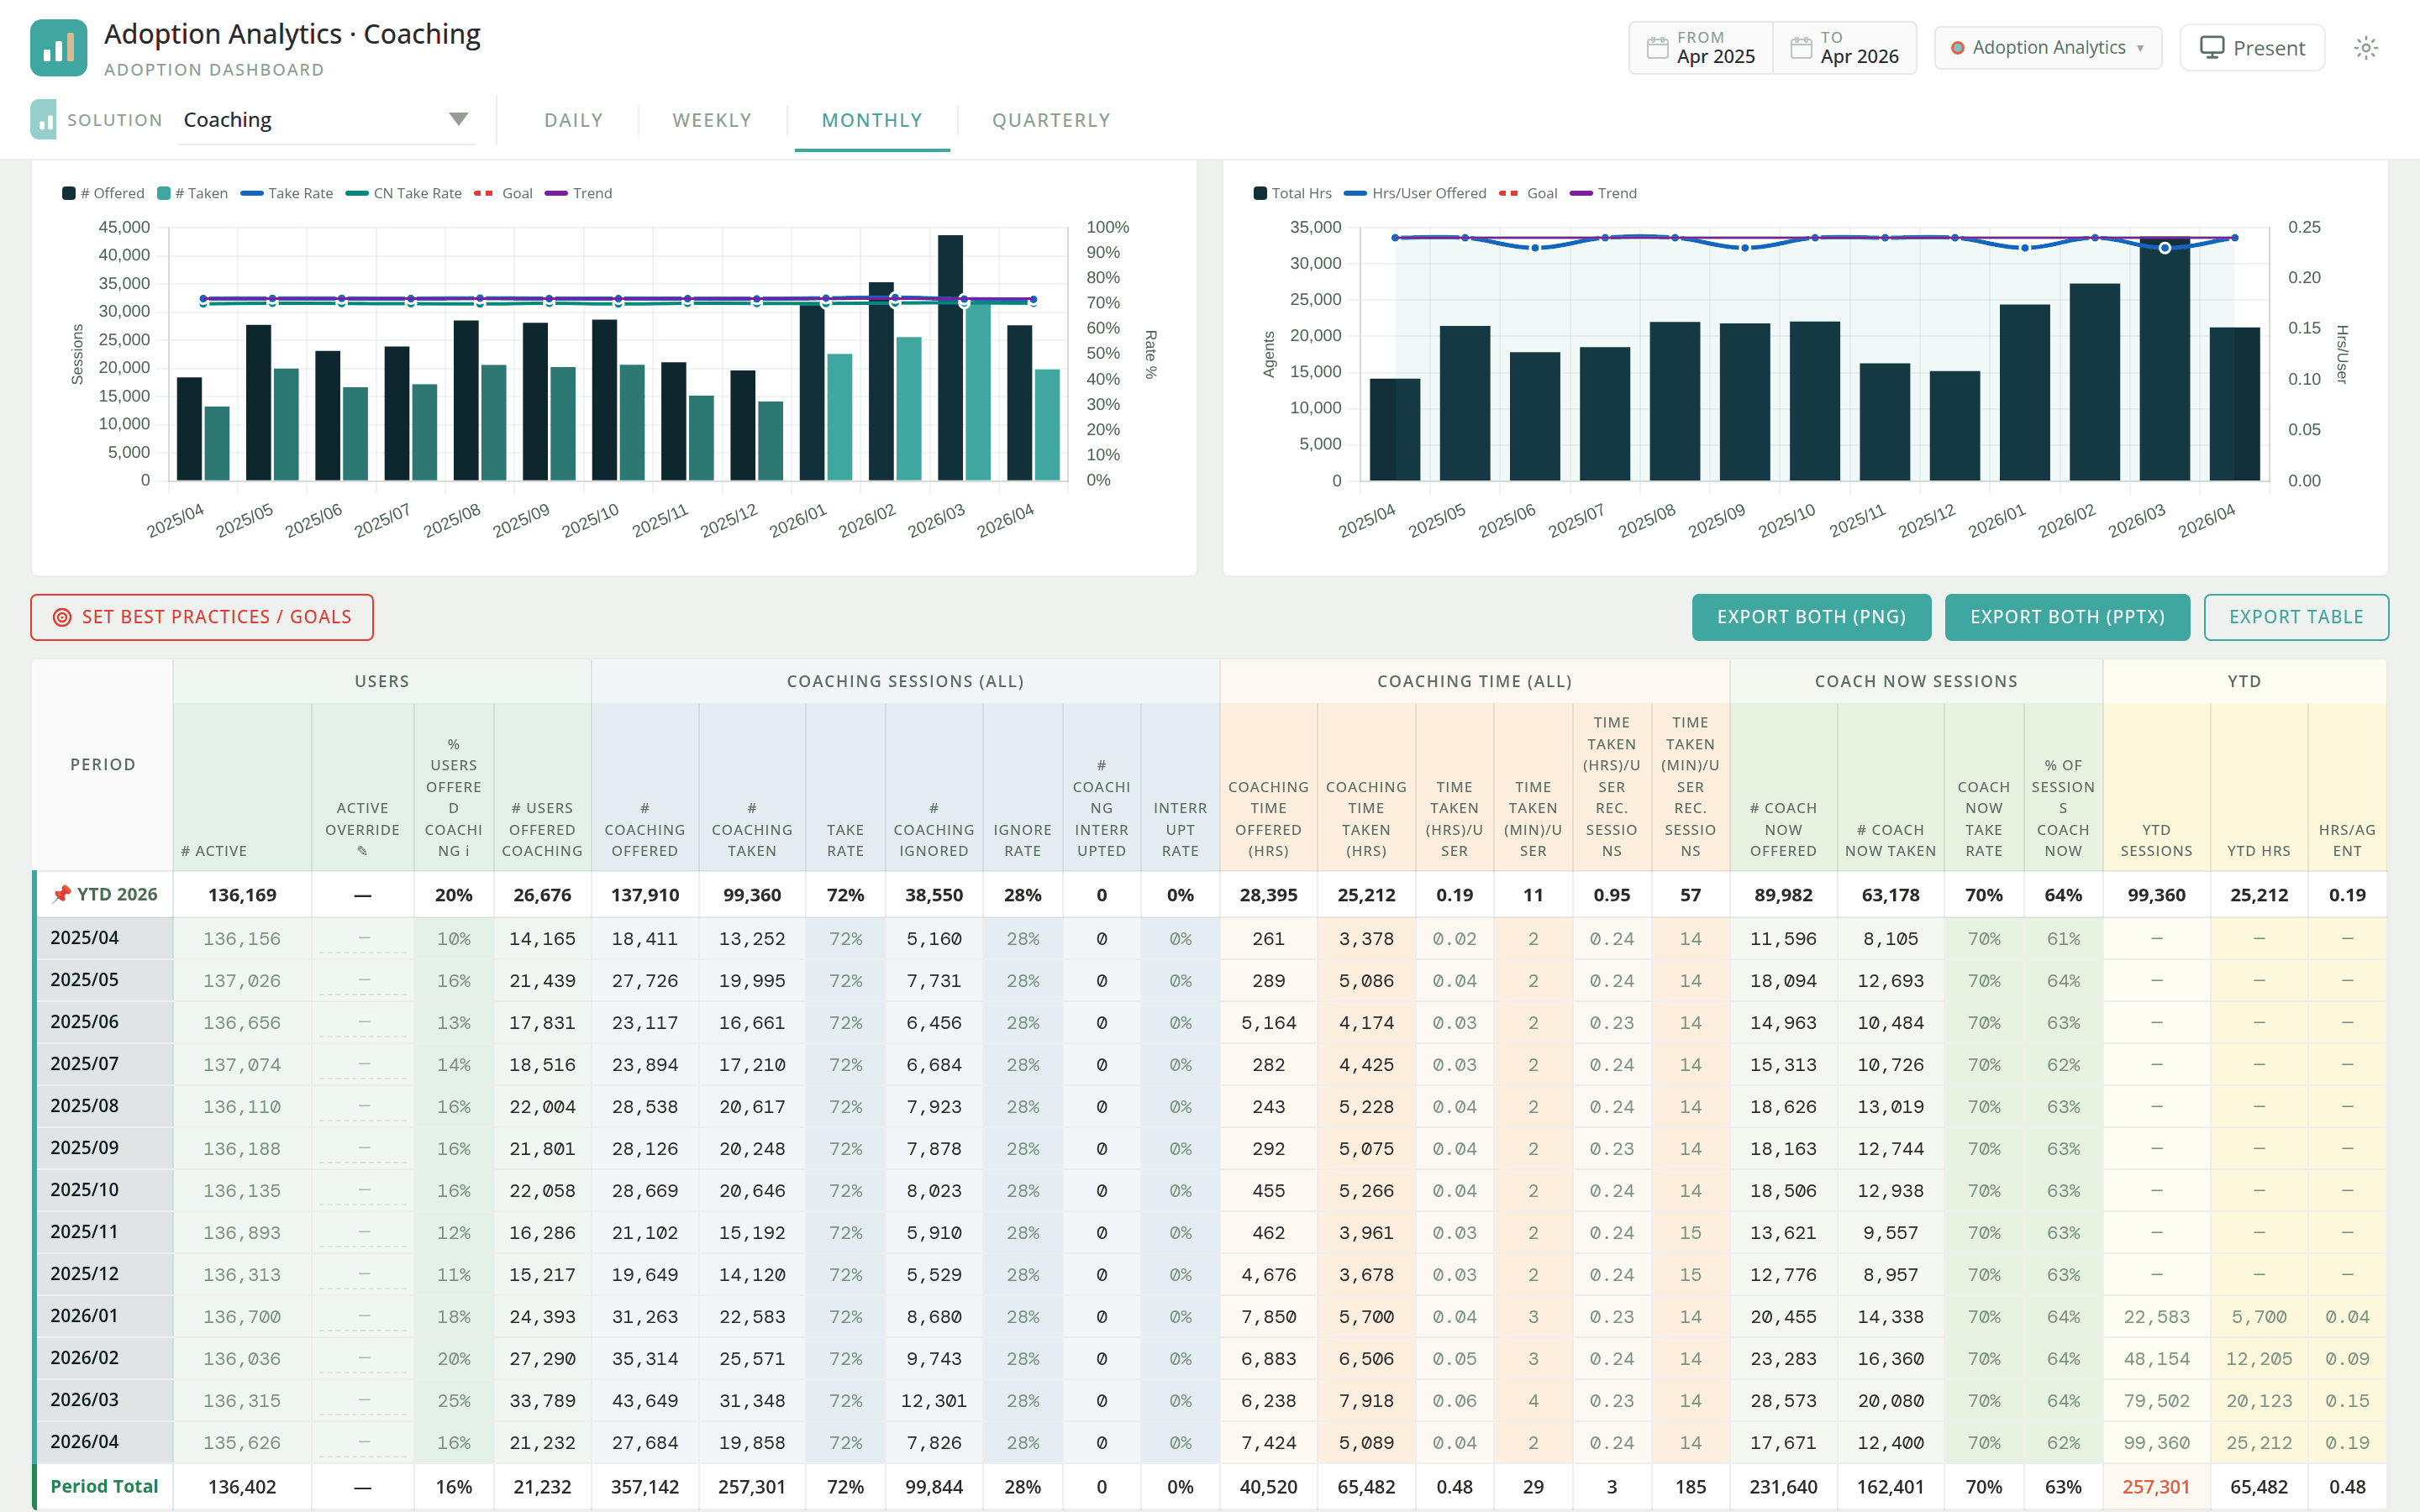The height and width of the screenshot is (1512, 2420).
Task: Click Active Override dash cell for 2026/01
Action: point(363,1316)
